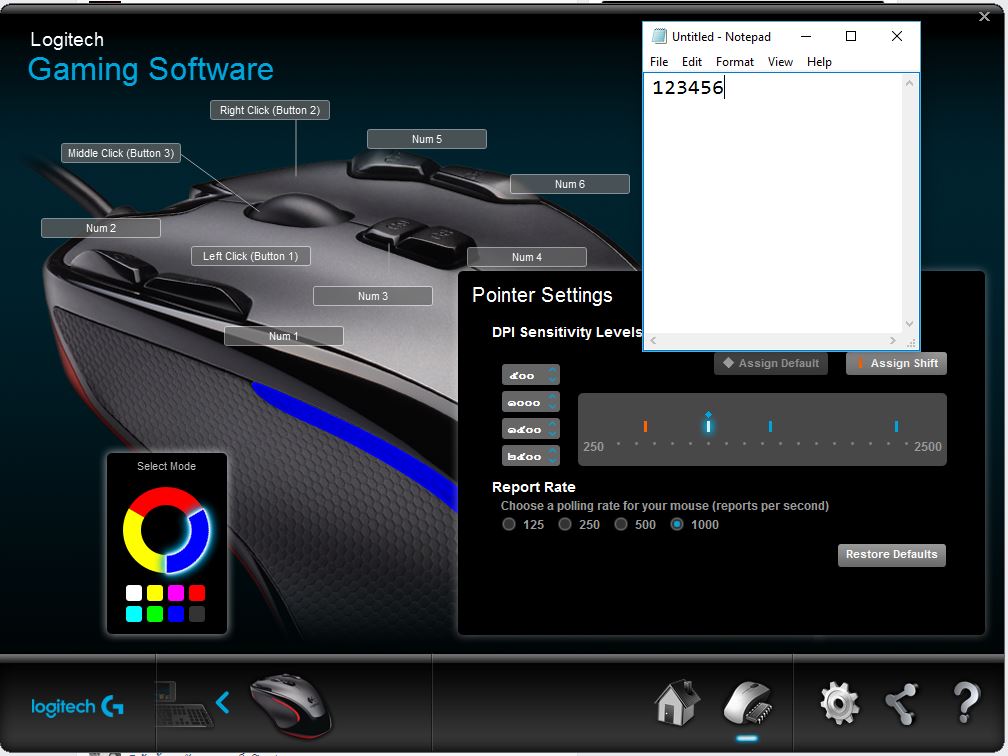
Task: Select the 500 report rate option
Action: [621, 525]
